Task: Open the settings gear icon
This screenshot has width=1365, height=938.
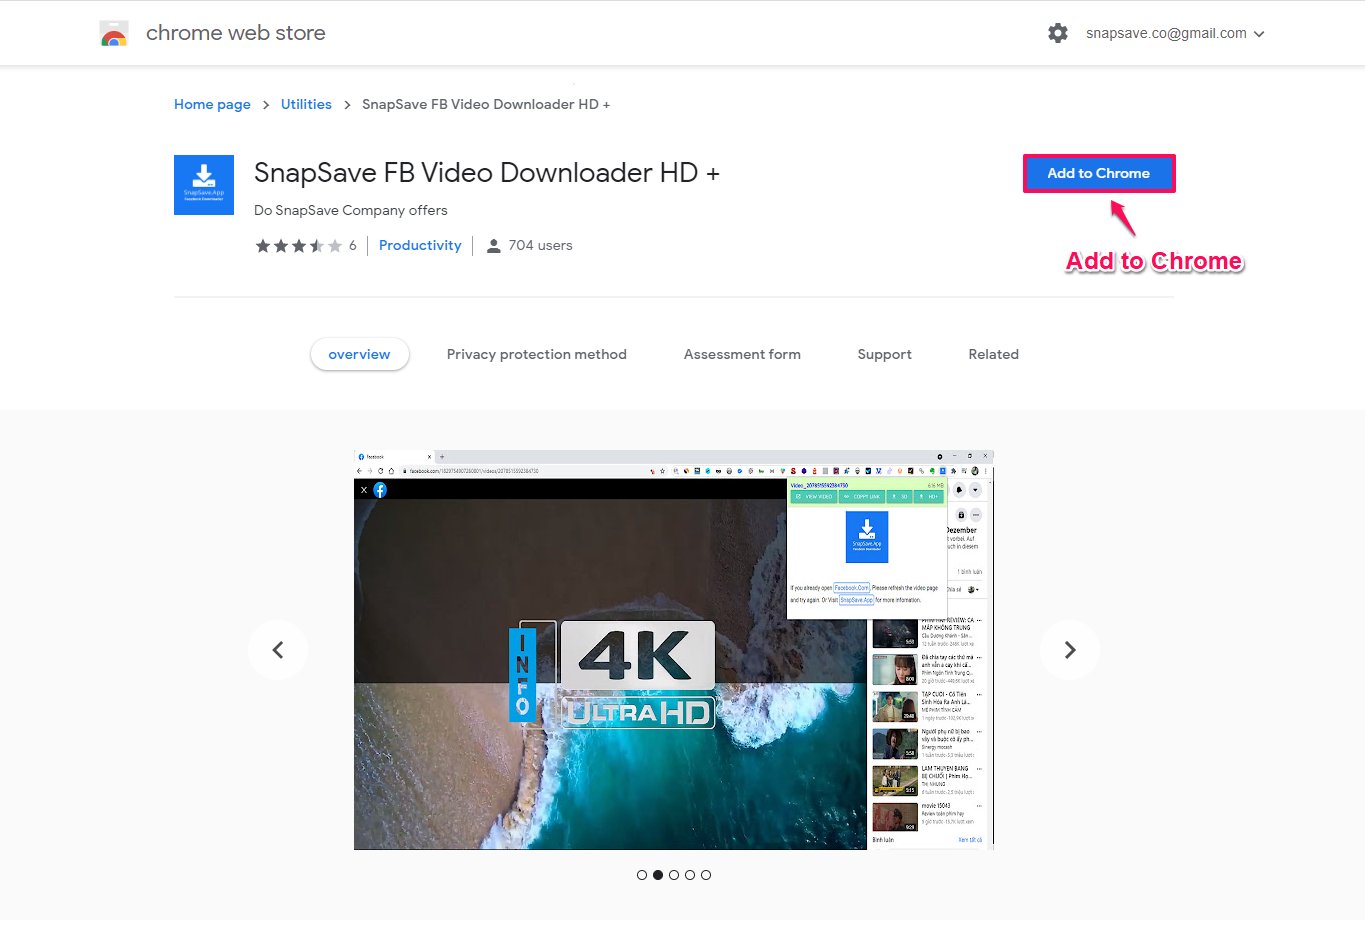Action: 1058,33
